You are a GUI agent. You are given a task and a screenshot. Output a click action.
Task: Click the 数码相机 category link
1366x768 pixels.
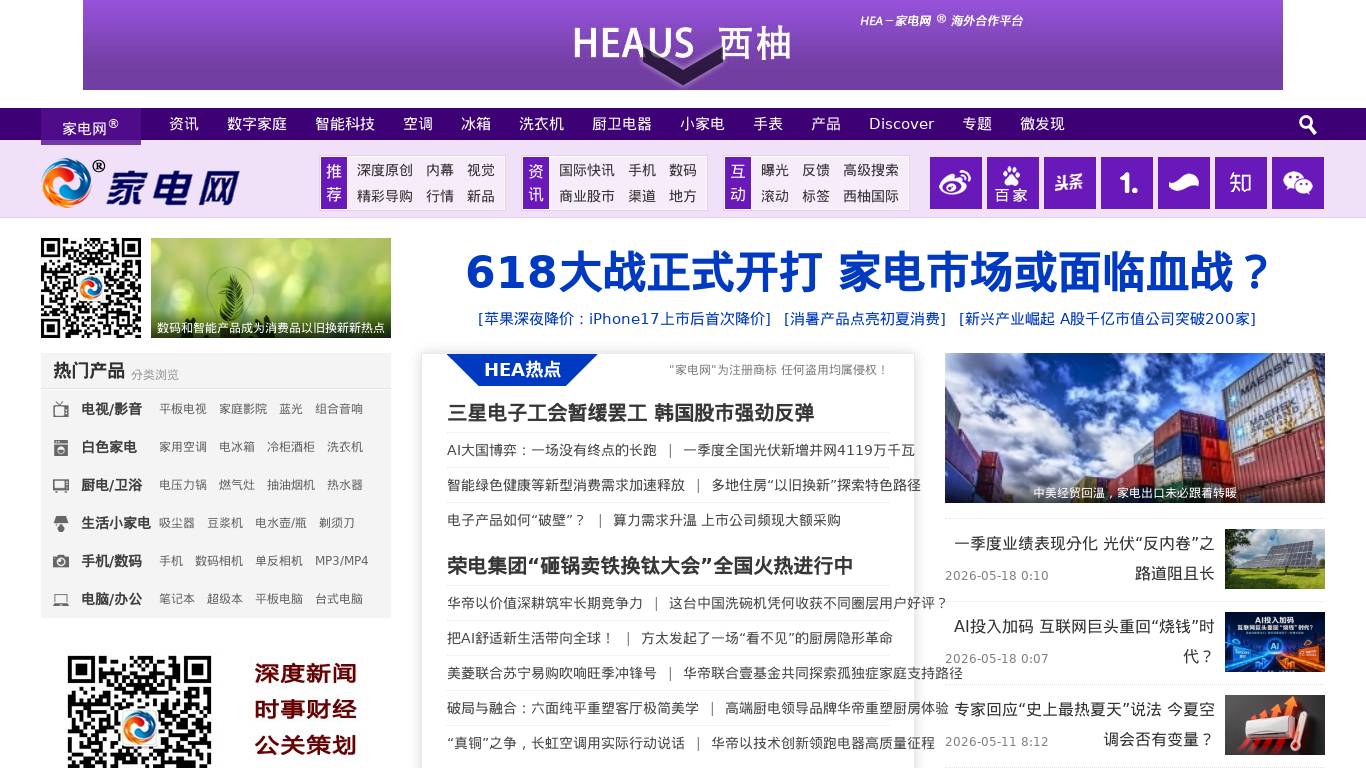(219, 561)
